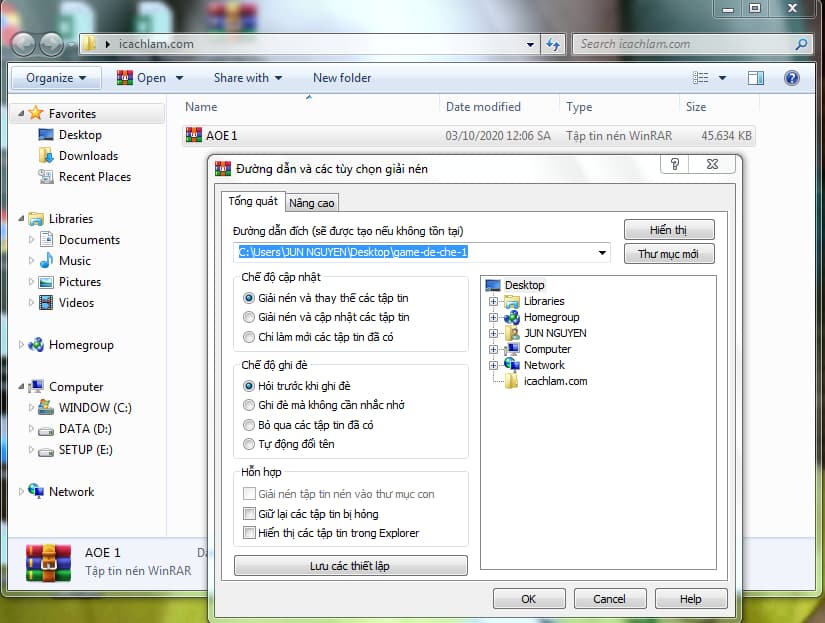The width and height of the screenshot is (825, 623).
Task: Click the Explorer help question mark icon
Action: [x=791, y=78]
